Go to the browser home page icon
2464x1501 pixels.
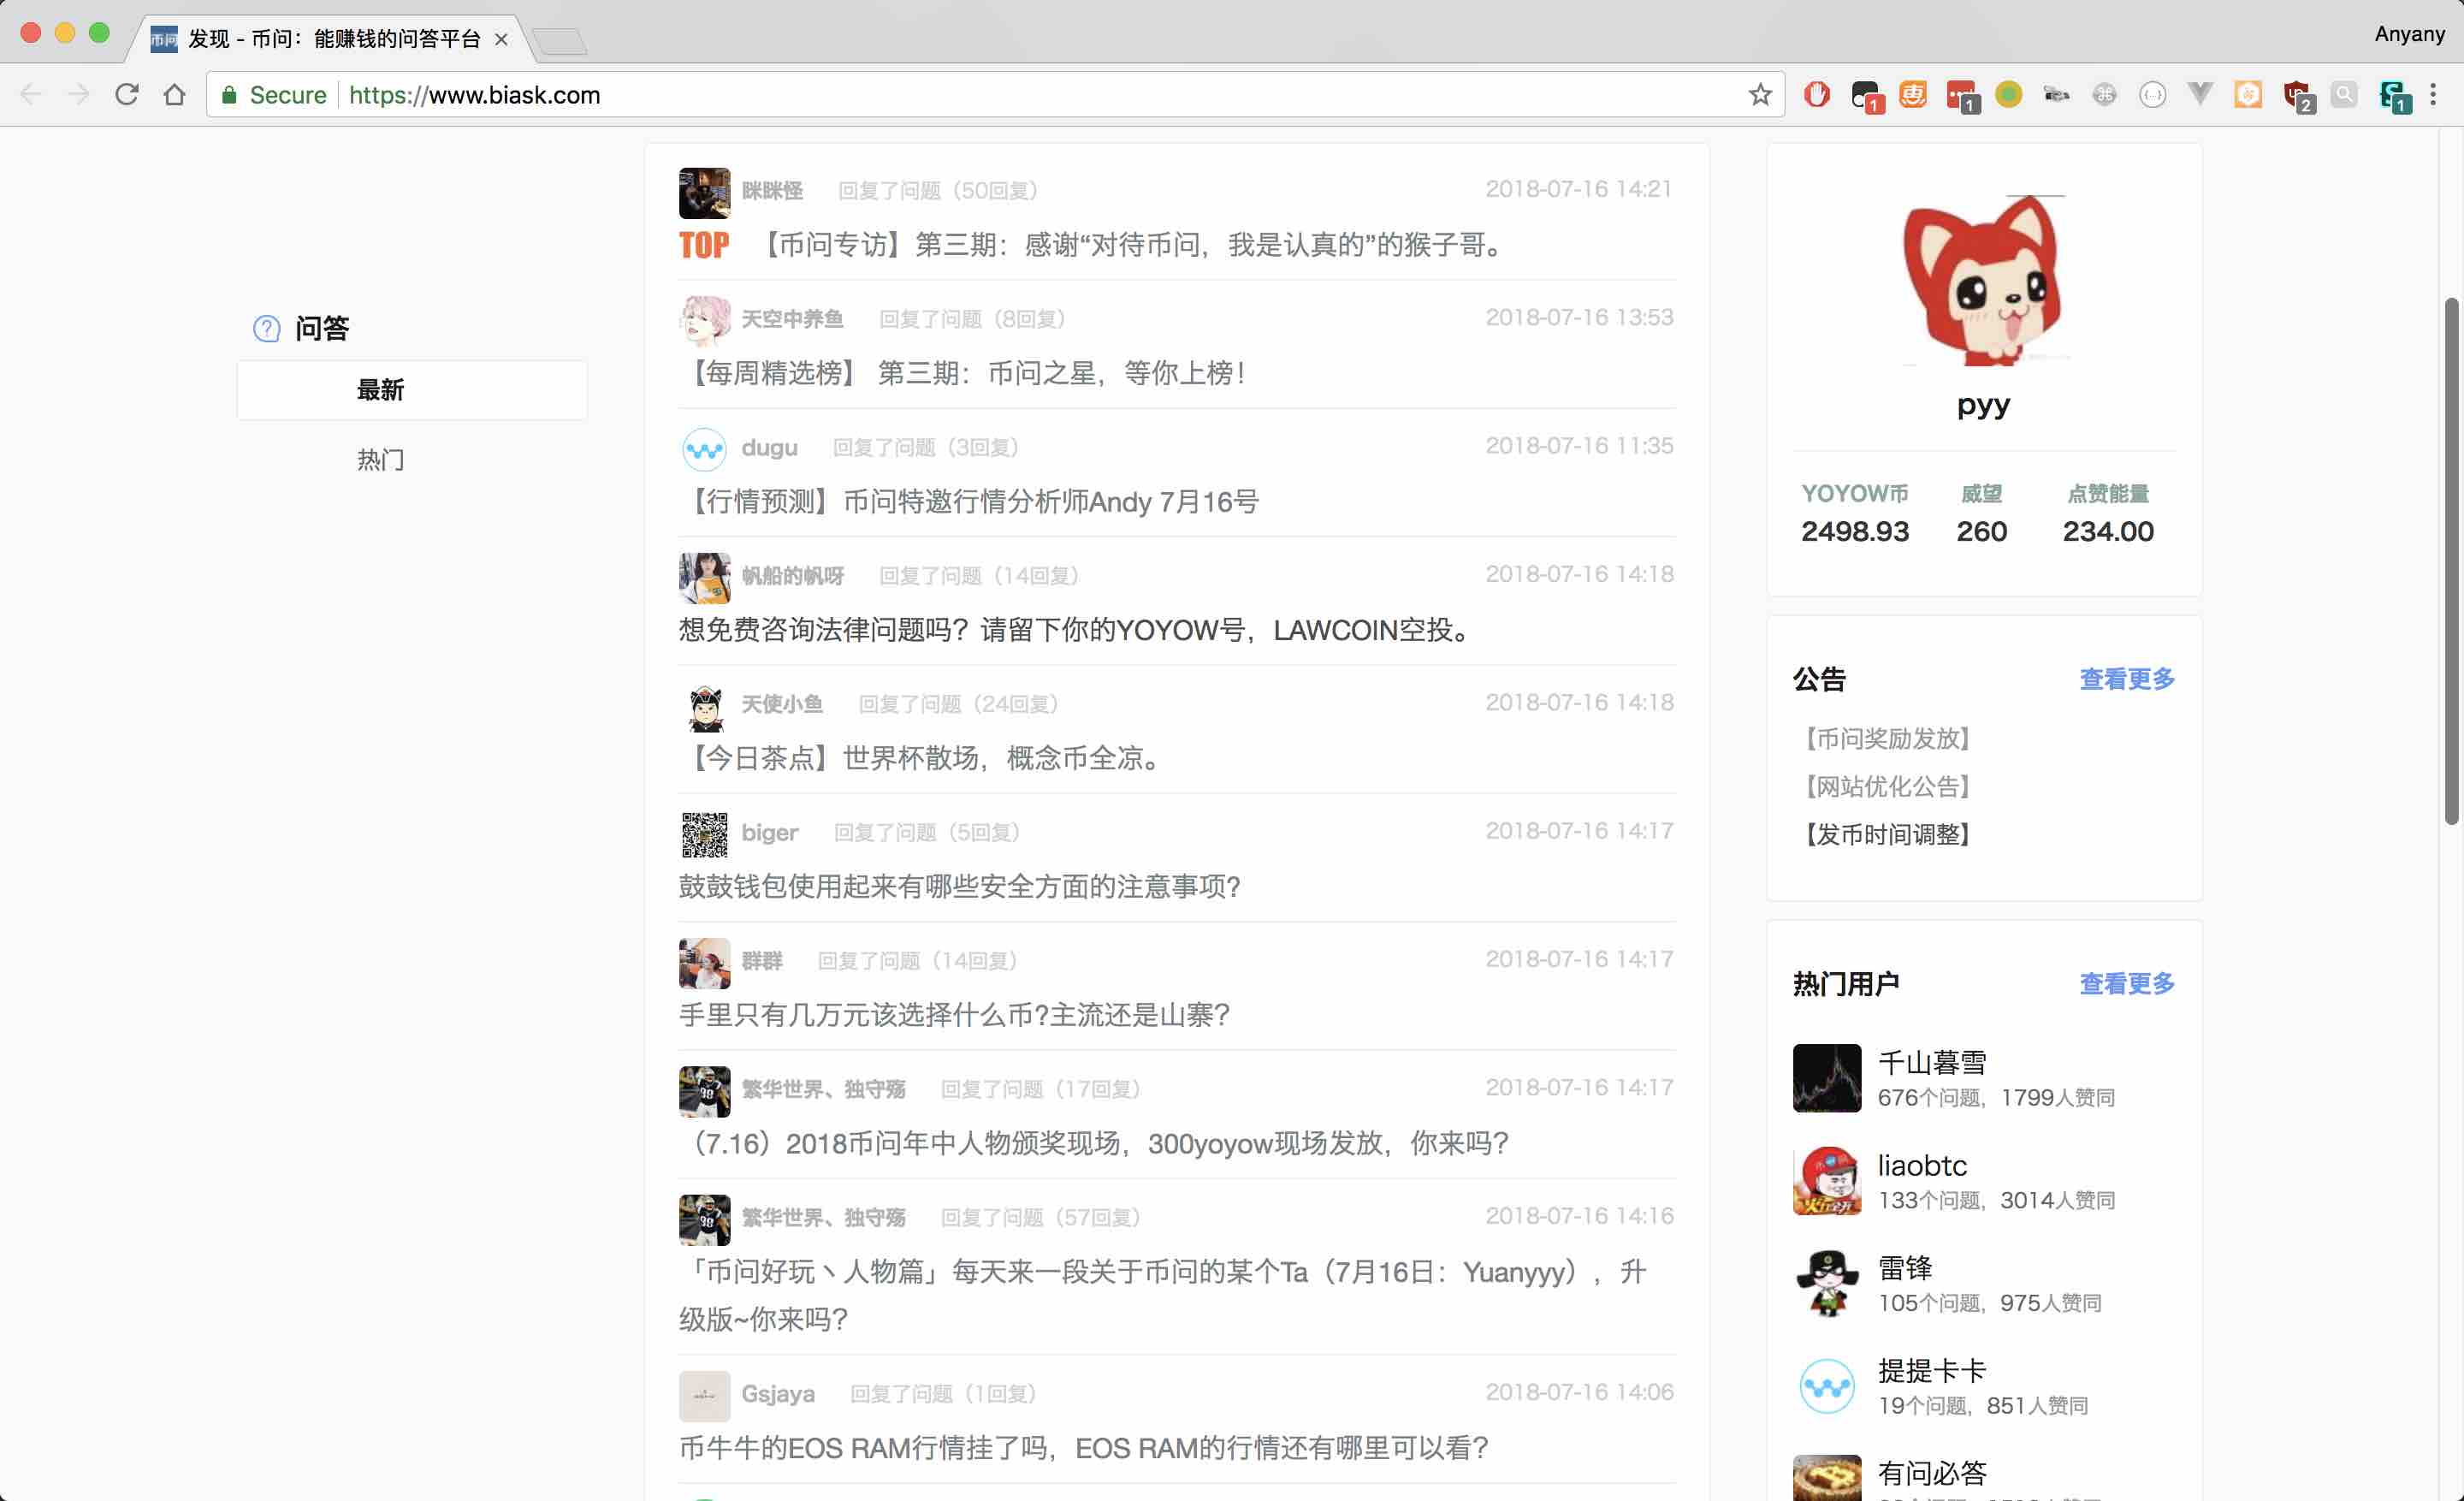[x=174, y=95]
